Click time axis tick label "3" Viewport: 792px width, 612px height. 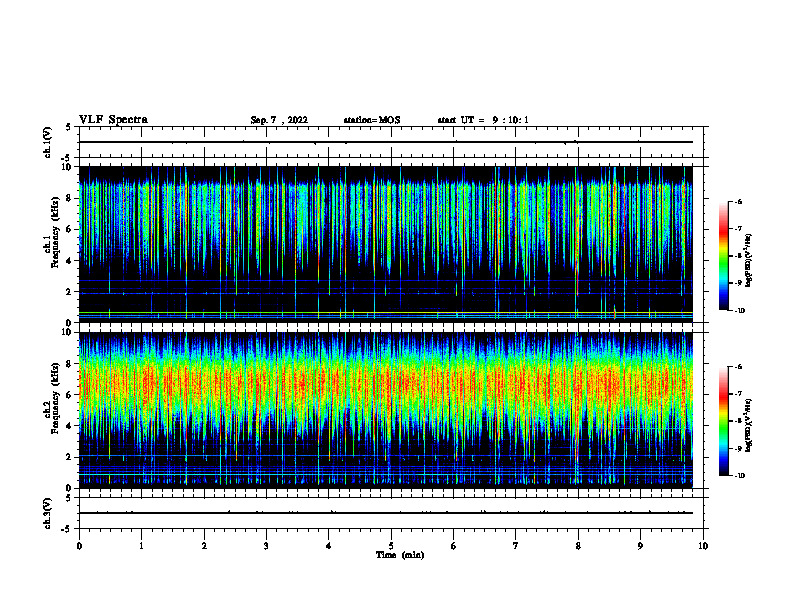[266, 546]
